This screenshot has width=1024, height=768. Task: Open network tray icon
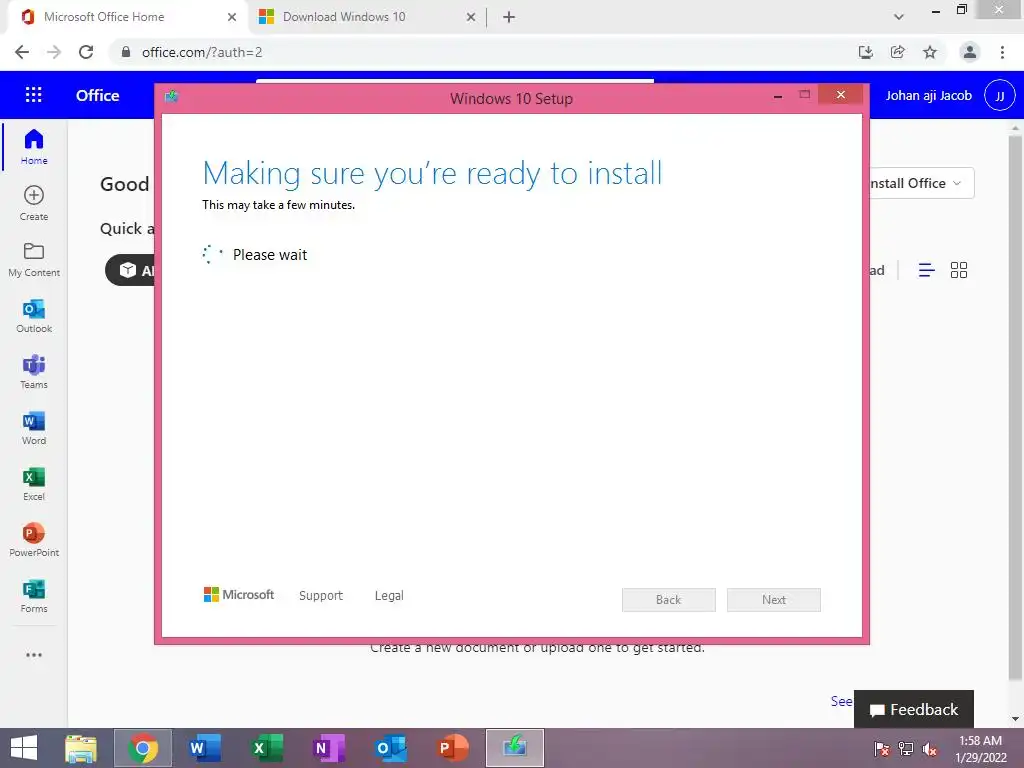[x=906, y=749]
